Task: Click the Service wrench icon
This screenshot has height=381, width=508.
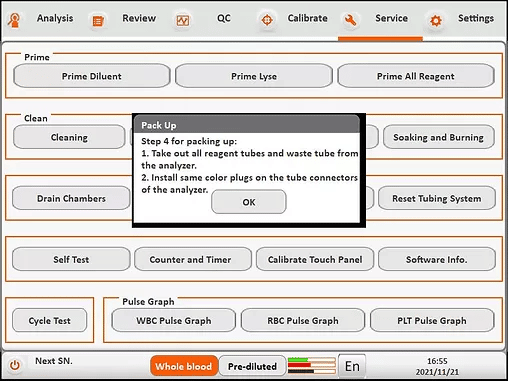Action: click(350, 20)
